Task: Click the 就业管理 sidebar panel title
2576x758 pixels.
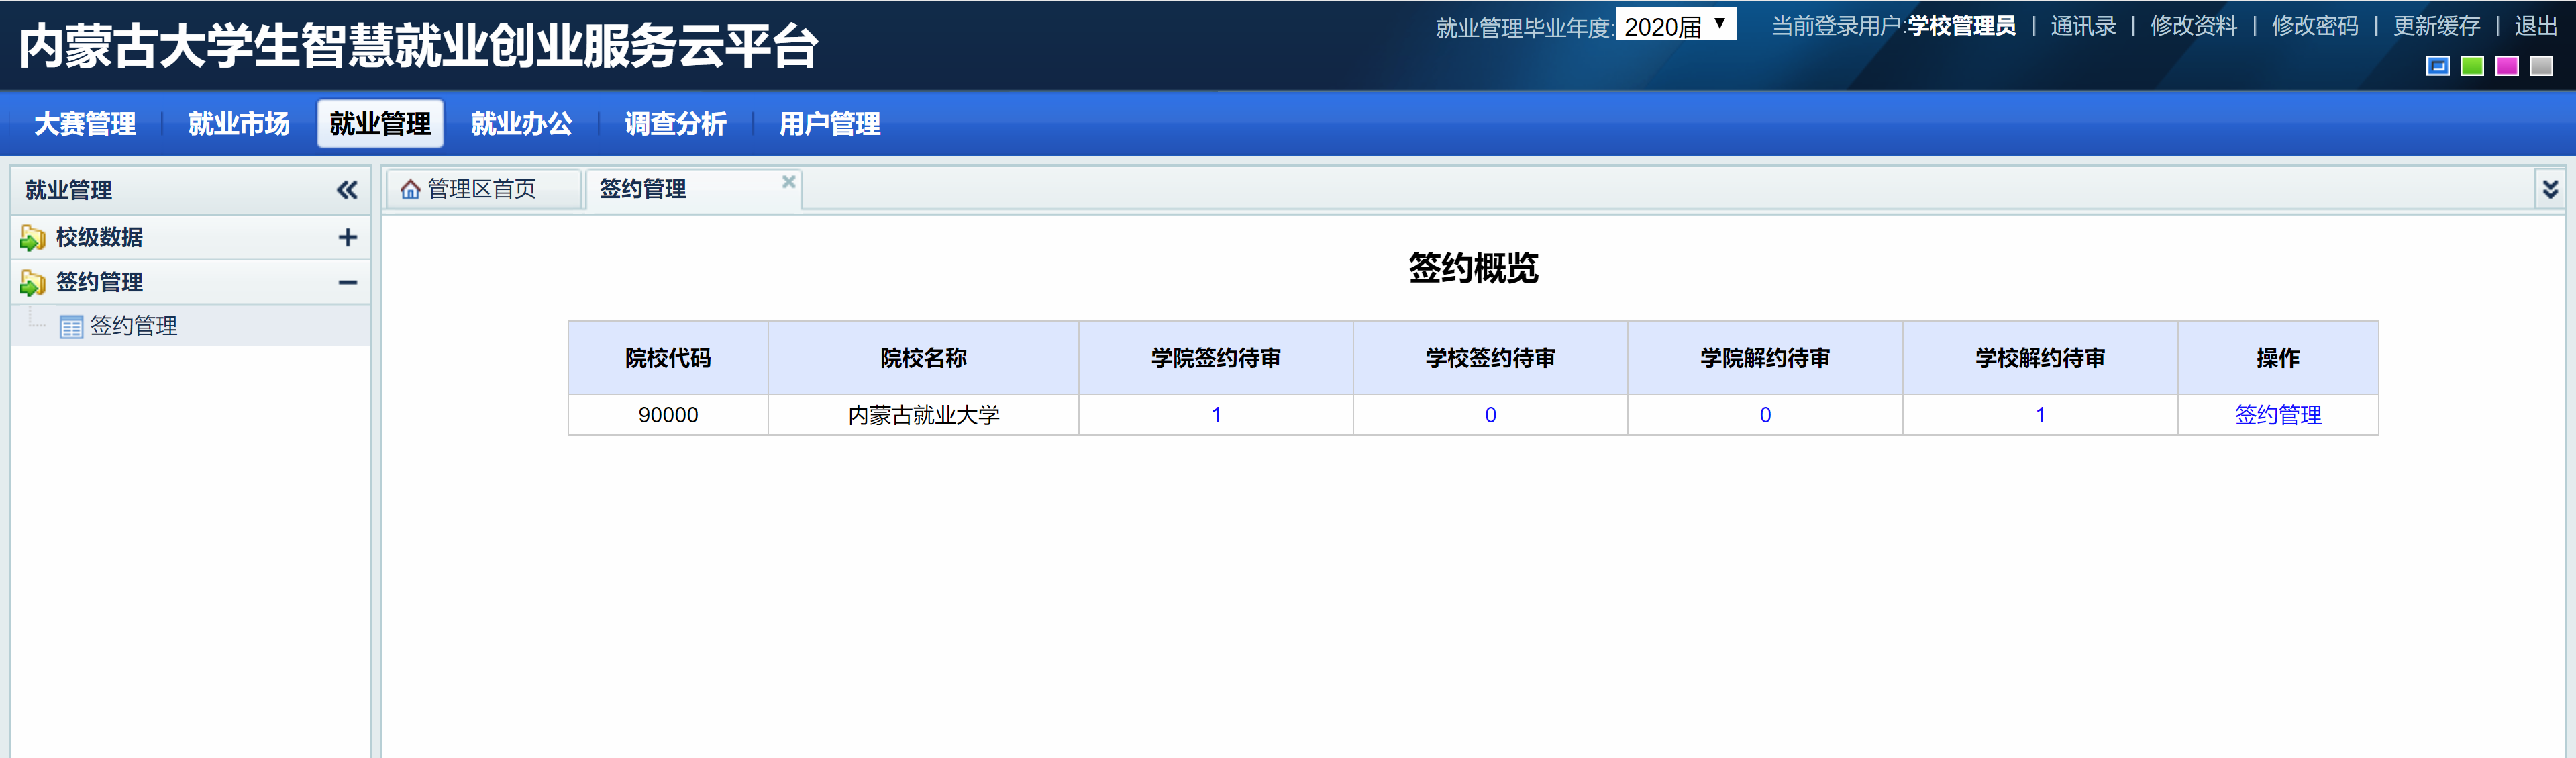Action: click(68, 190)
